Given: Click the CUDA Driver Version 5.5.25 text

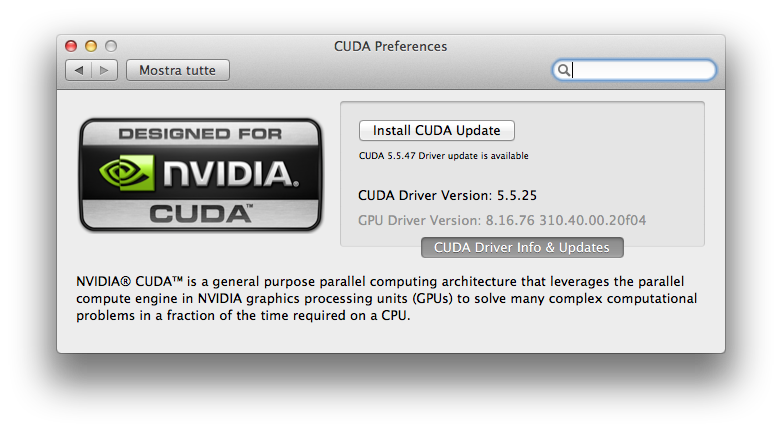Looking at the screenshot, I should (x=447, y=196).
